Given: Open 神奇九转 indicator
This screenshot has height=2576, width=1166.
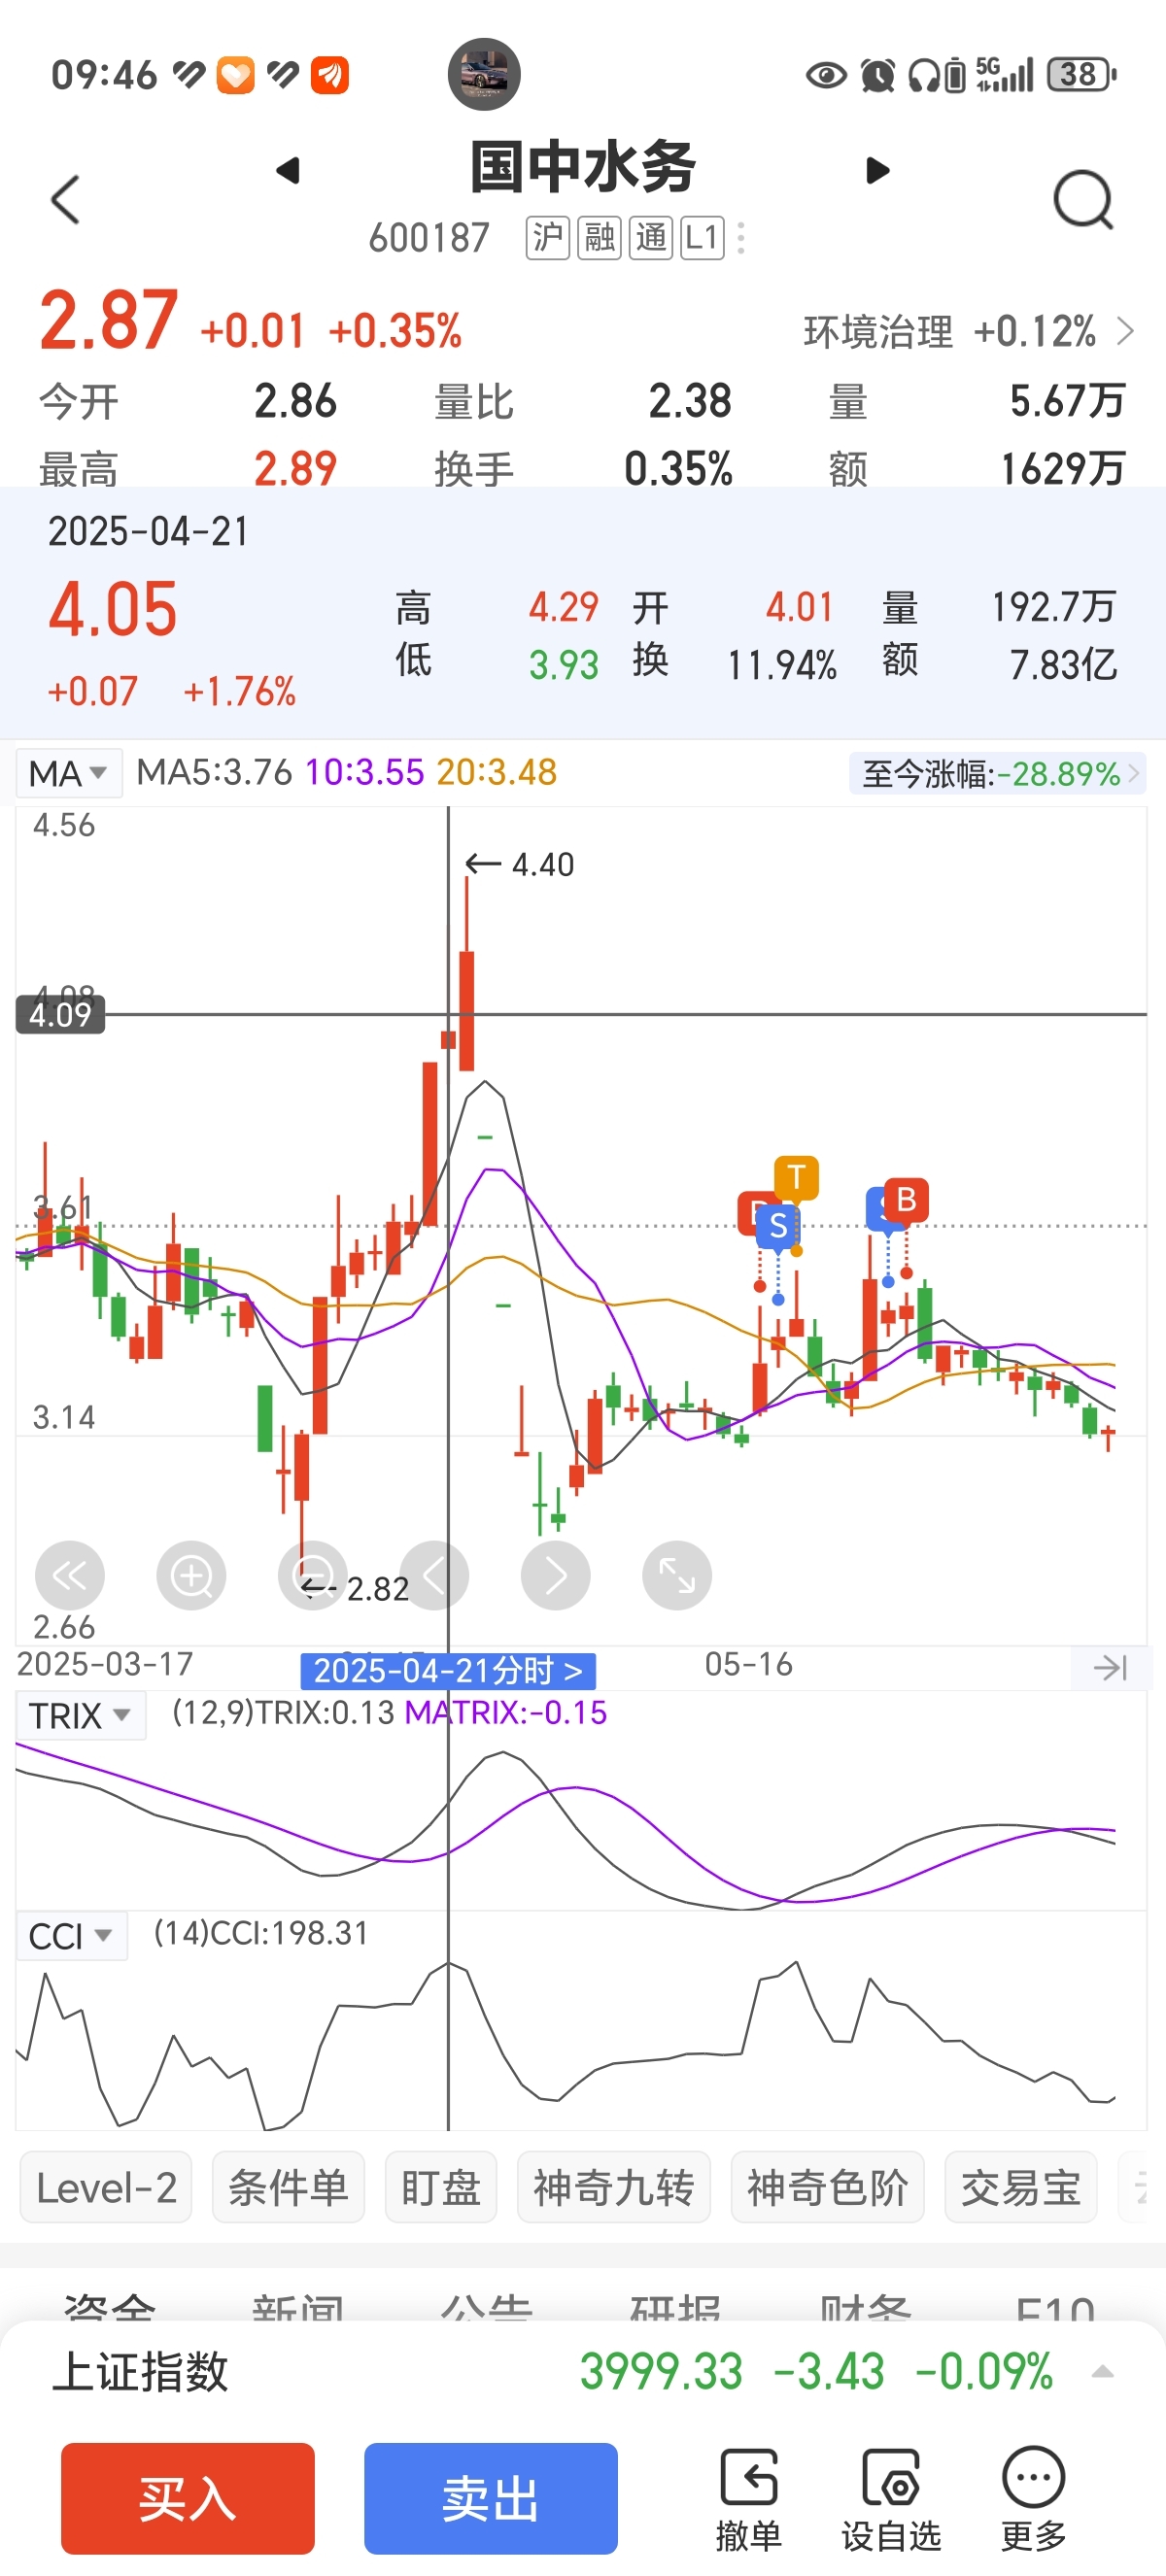Looking at the screenshot, I should coord(614,2187).
